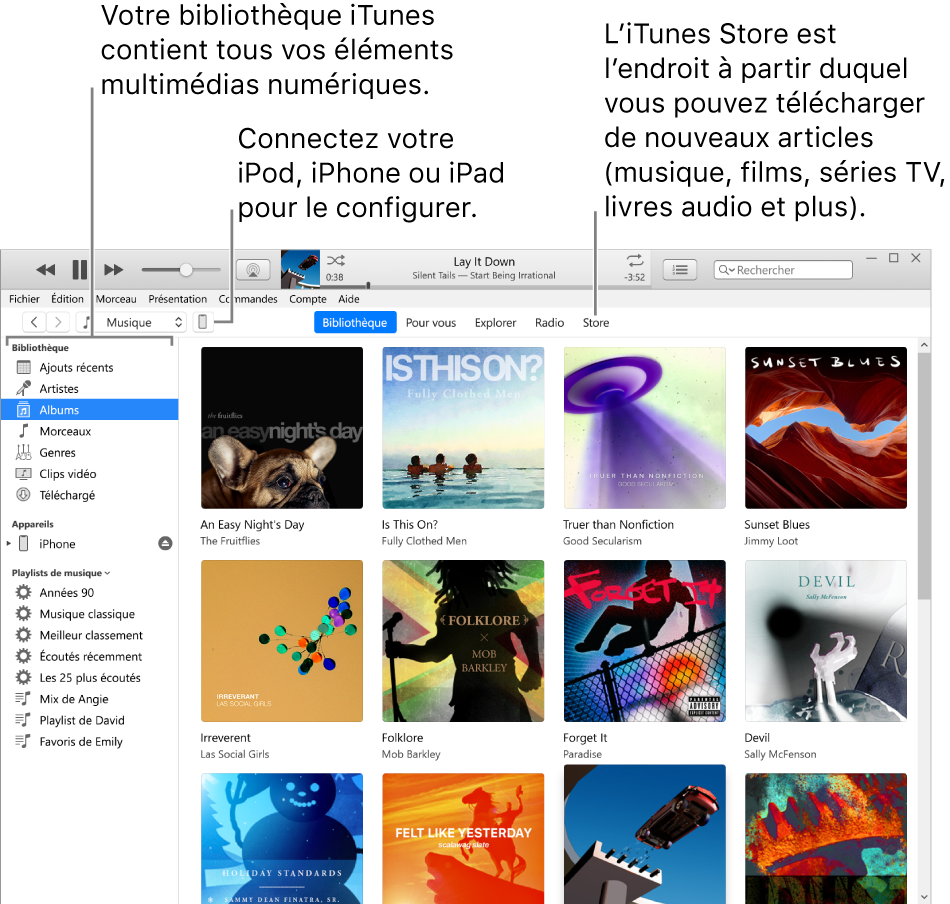The height and width of the screenshot is (904, 950).
Task: Open the Forget It album cover
Action: [x=645, y=641]
